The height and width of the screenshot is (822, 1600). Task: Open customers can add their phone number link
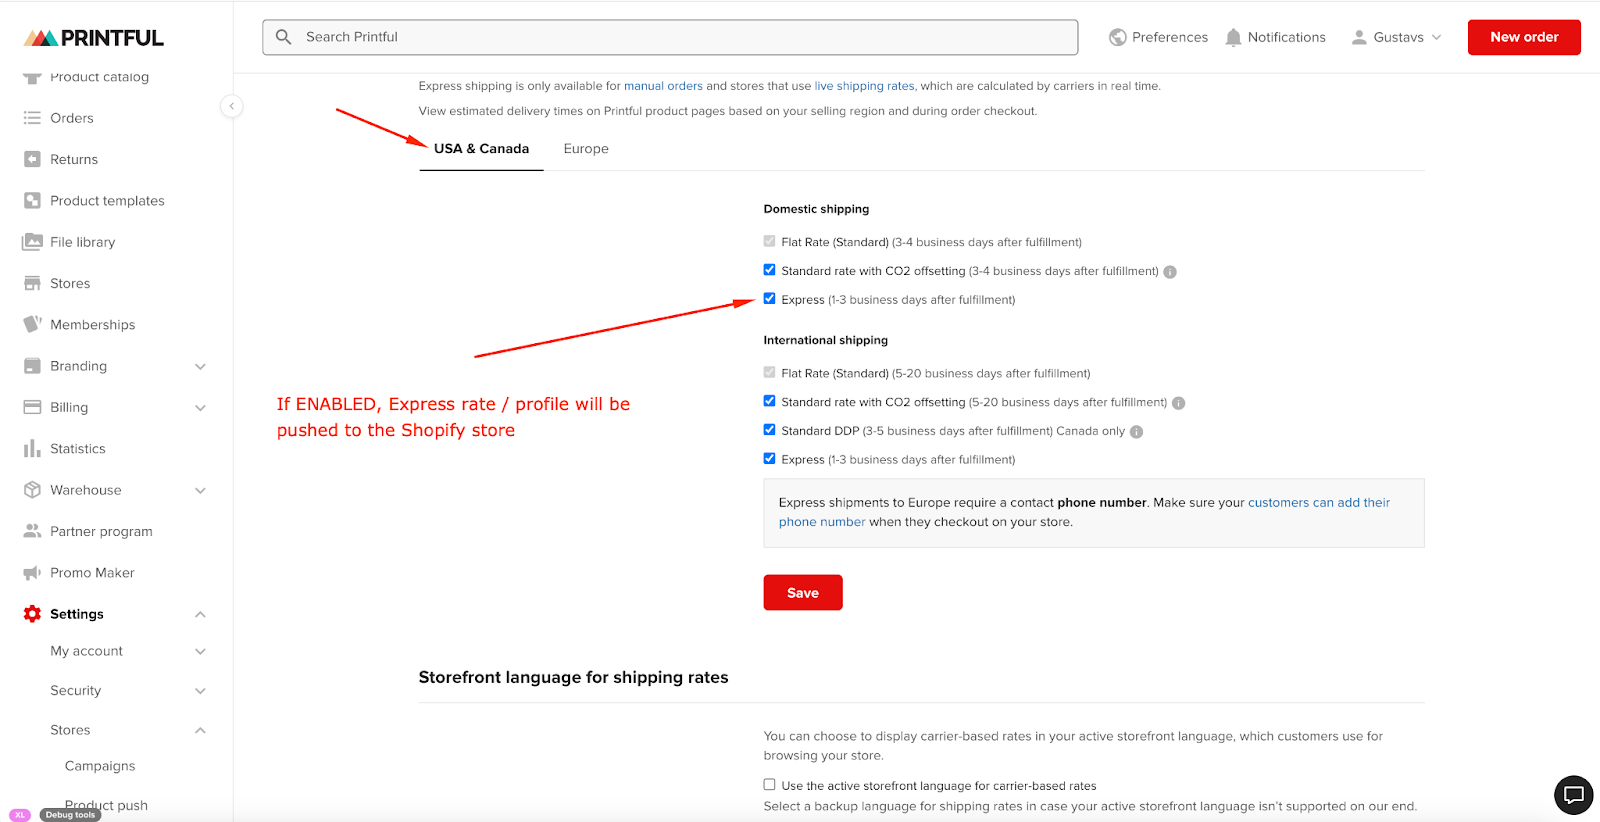pos(1084,512)
